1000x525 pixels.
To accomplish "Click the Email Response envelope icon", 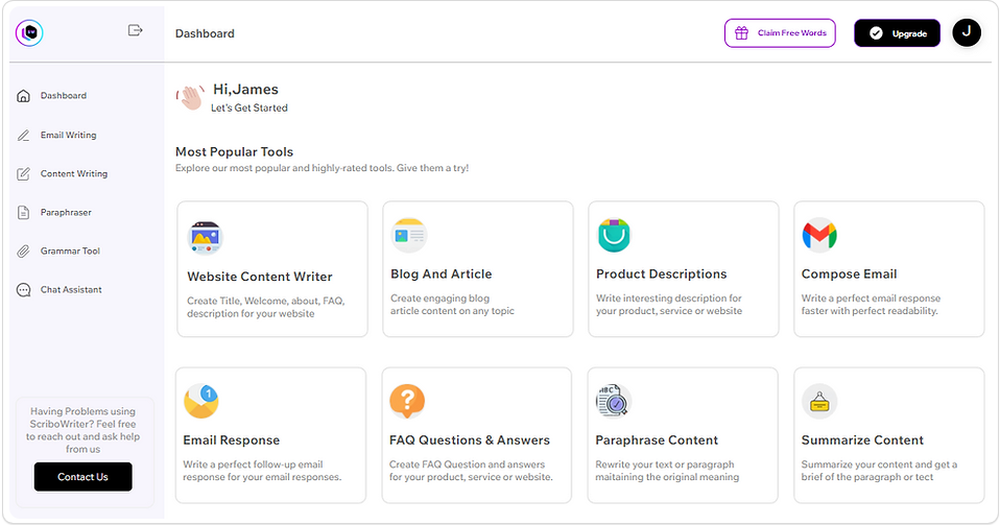I will tap(202, 401).
